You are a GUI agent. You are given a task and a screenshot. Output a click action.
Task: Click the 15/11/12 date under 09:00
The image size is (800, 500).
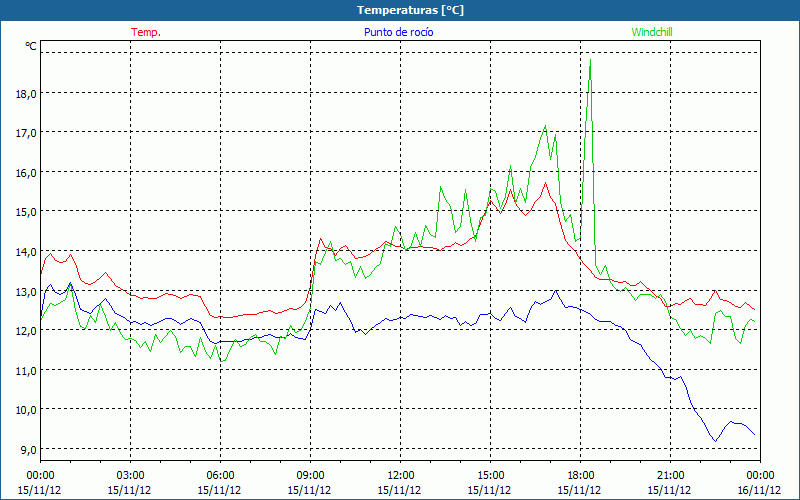click(x=309, y=490)
